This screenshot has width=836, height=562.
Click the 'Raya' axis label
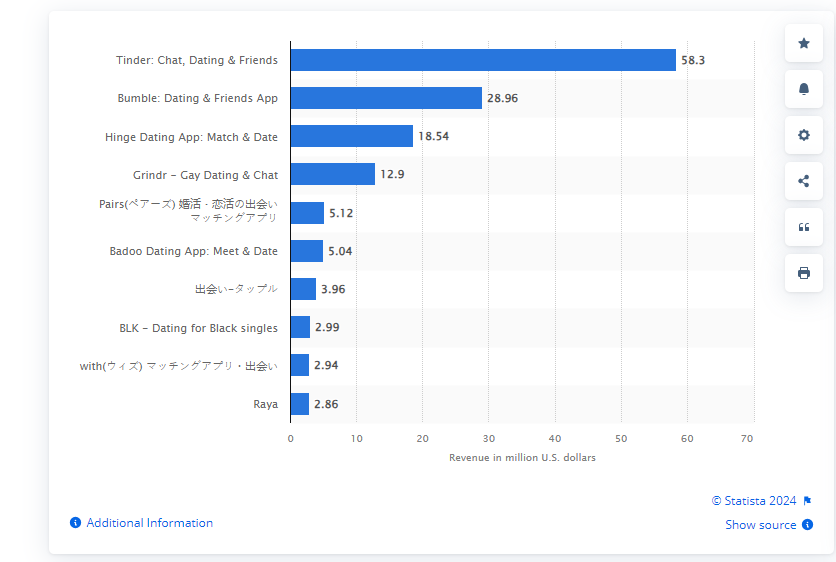click(266, 404)
